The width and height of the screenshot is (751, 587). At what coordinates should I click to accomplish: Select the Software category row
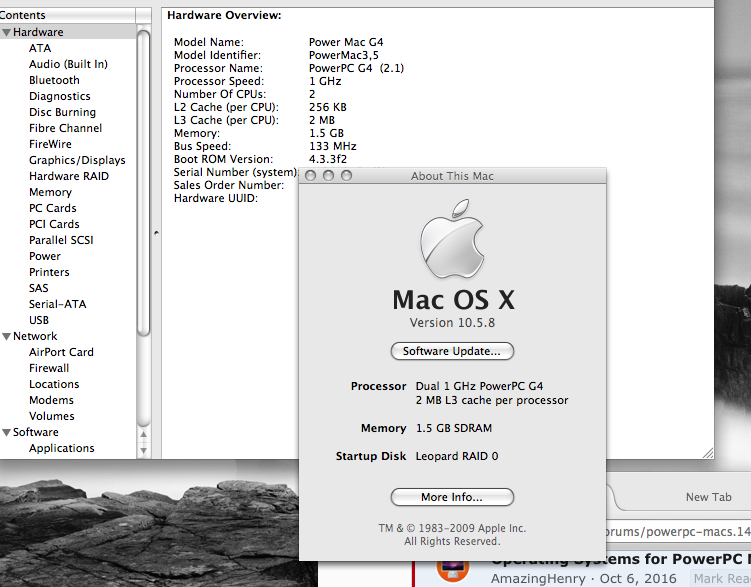[68, 432]
